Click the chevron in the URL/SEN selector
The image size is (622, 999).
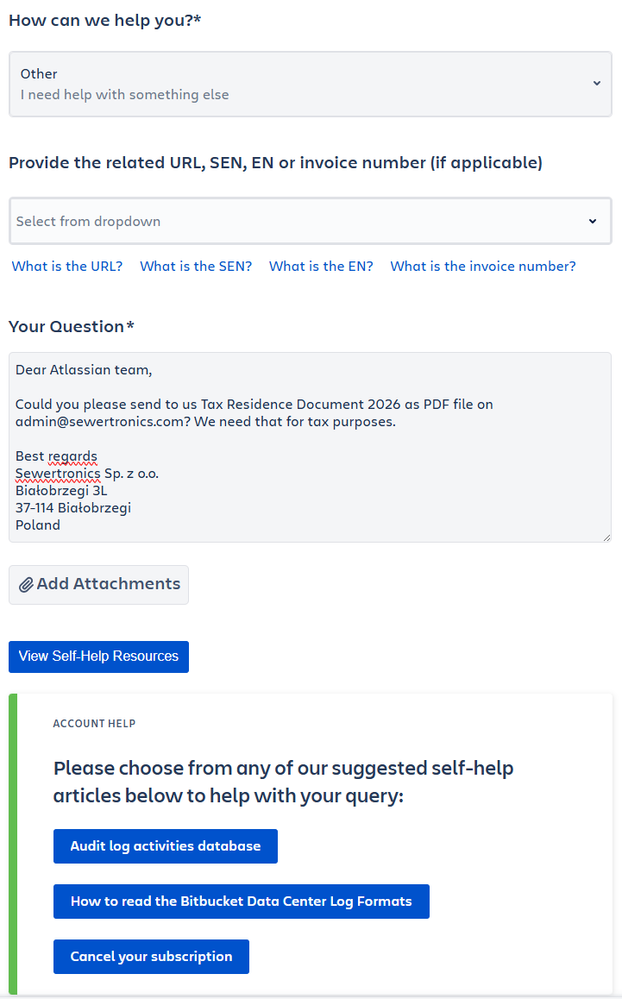[593, 221]
